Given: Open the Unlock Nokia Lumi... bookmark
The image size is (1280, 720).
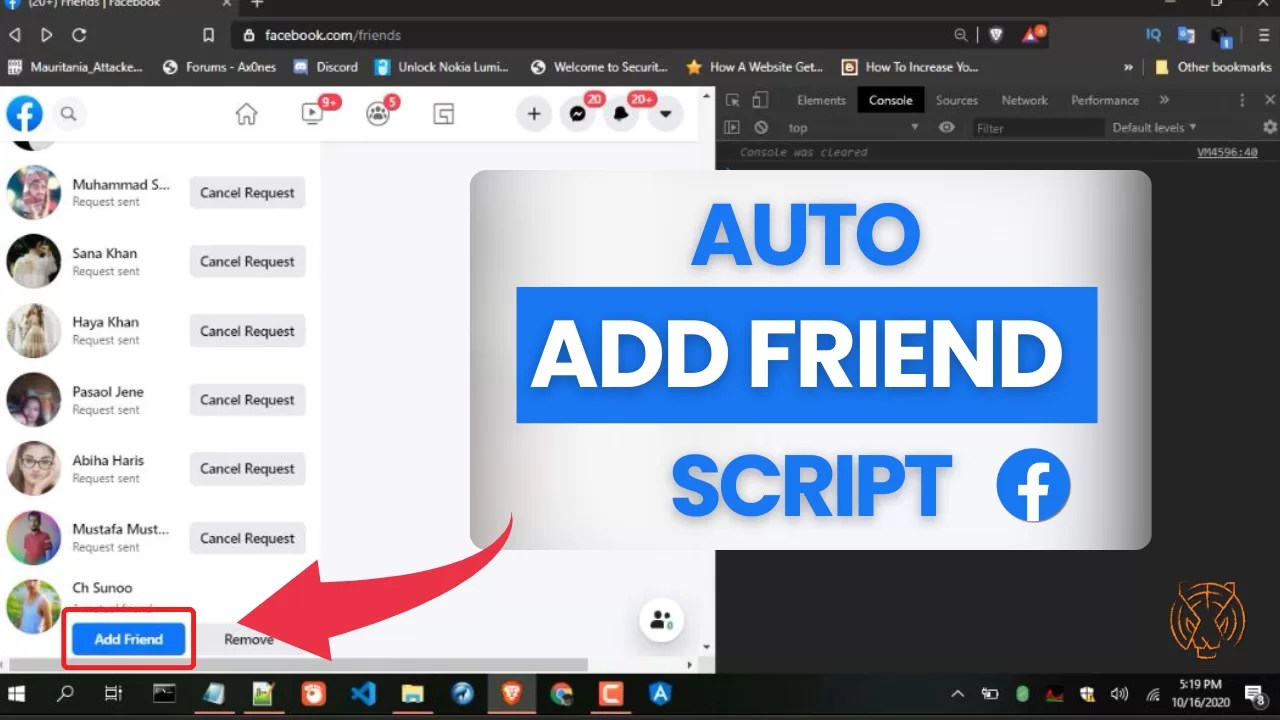Looking at the screenshot, I should [442, 67].
